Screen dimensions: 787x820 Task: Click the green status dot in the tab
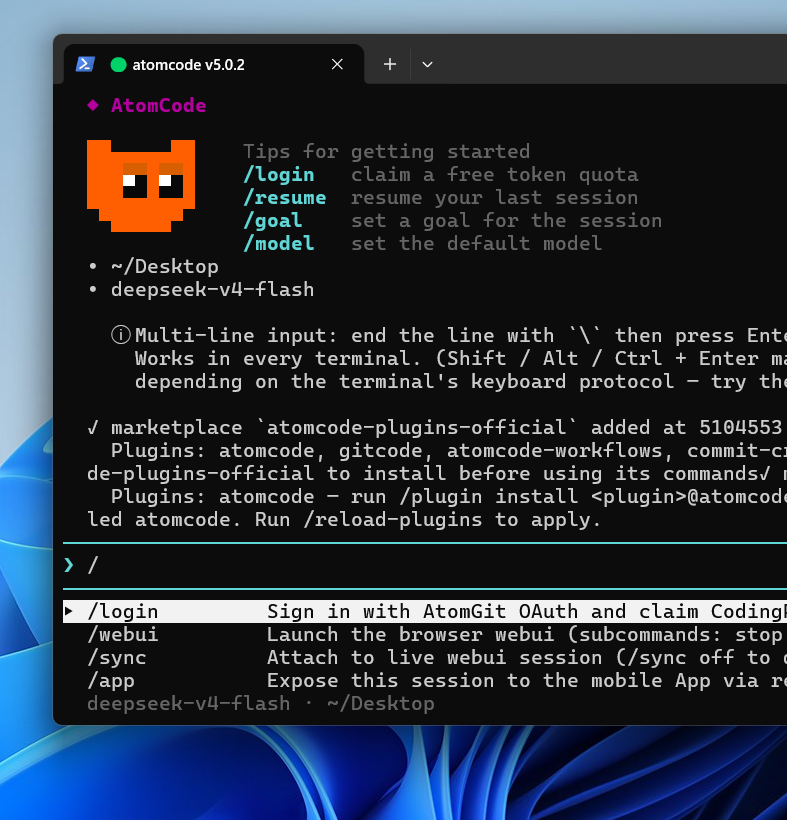119,65
